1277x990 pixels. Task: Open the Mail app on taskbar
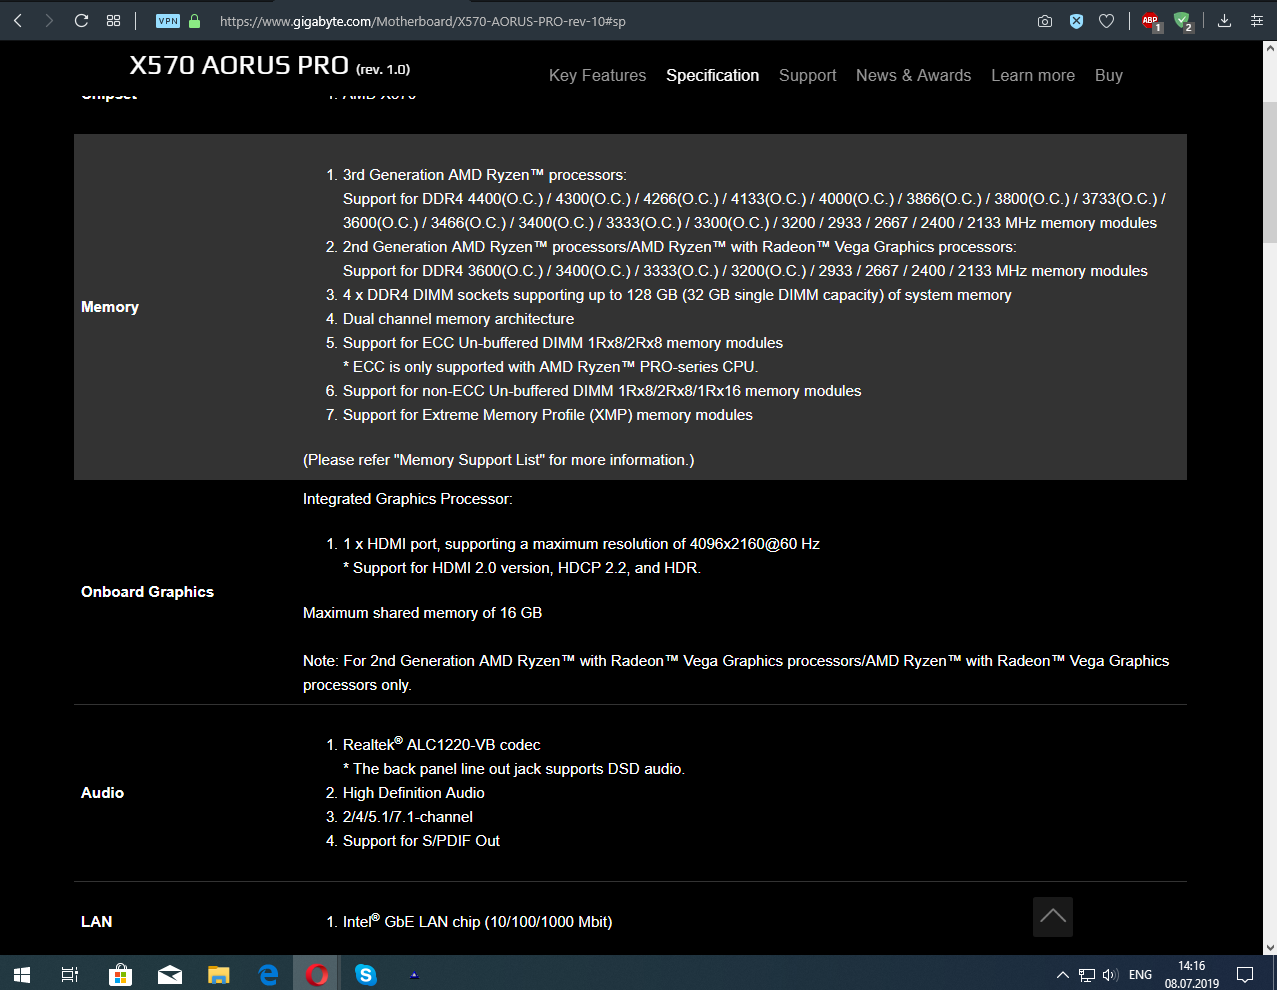[x=170, y=974]
